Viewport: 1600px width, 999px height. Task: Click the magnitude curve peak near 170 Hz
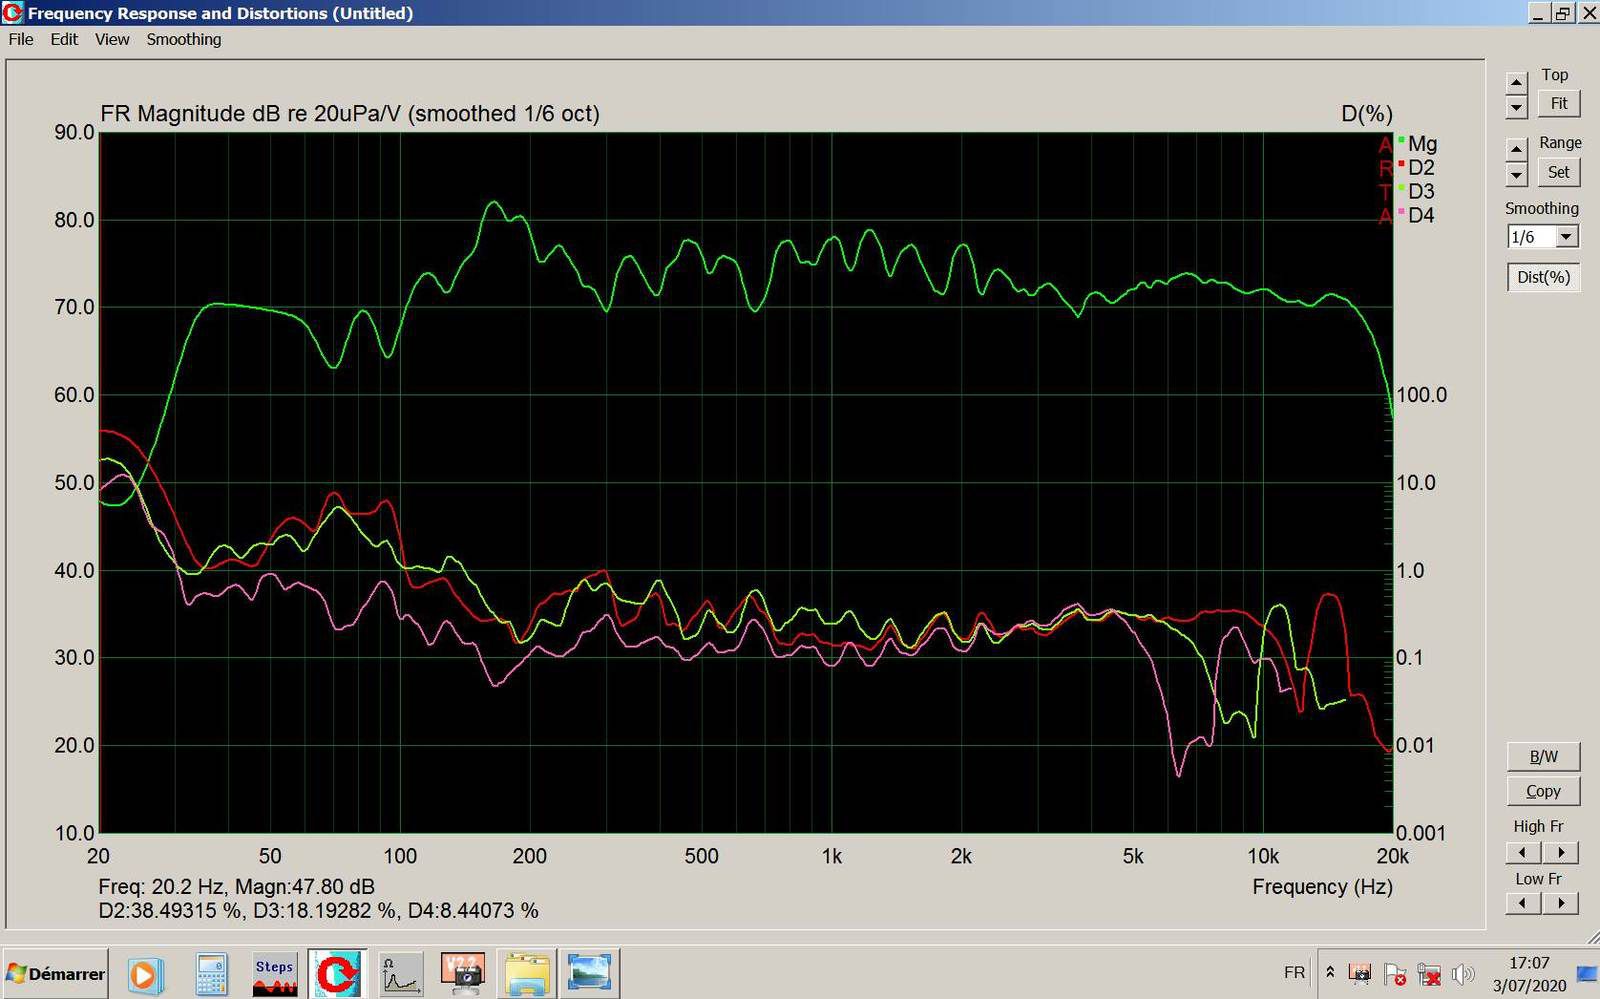click(x=493, y=203)
